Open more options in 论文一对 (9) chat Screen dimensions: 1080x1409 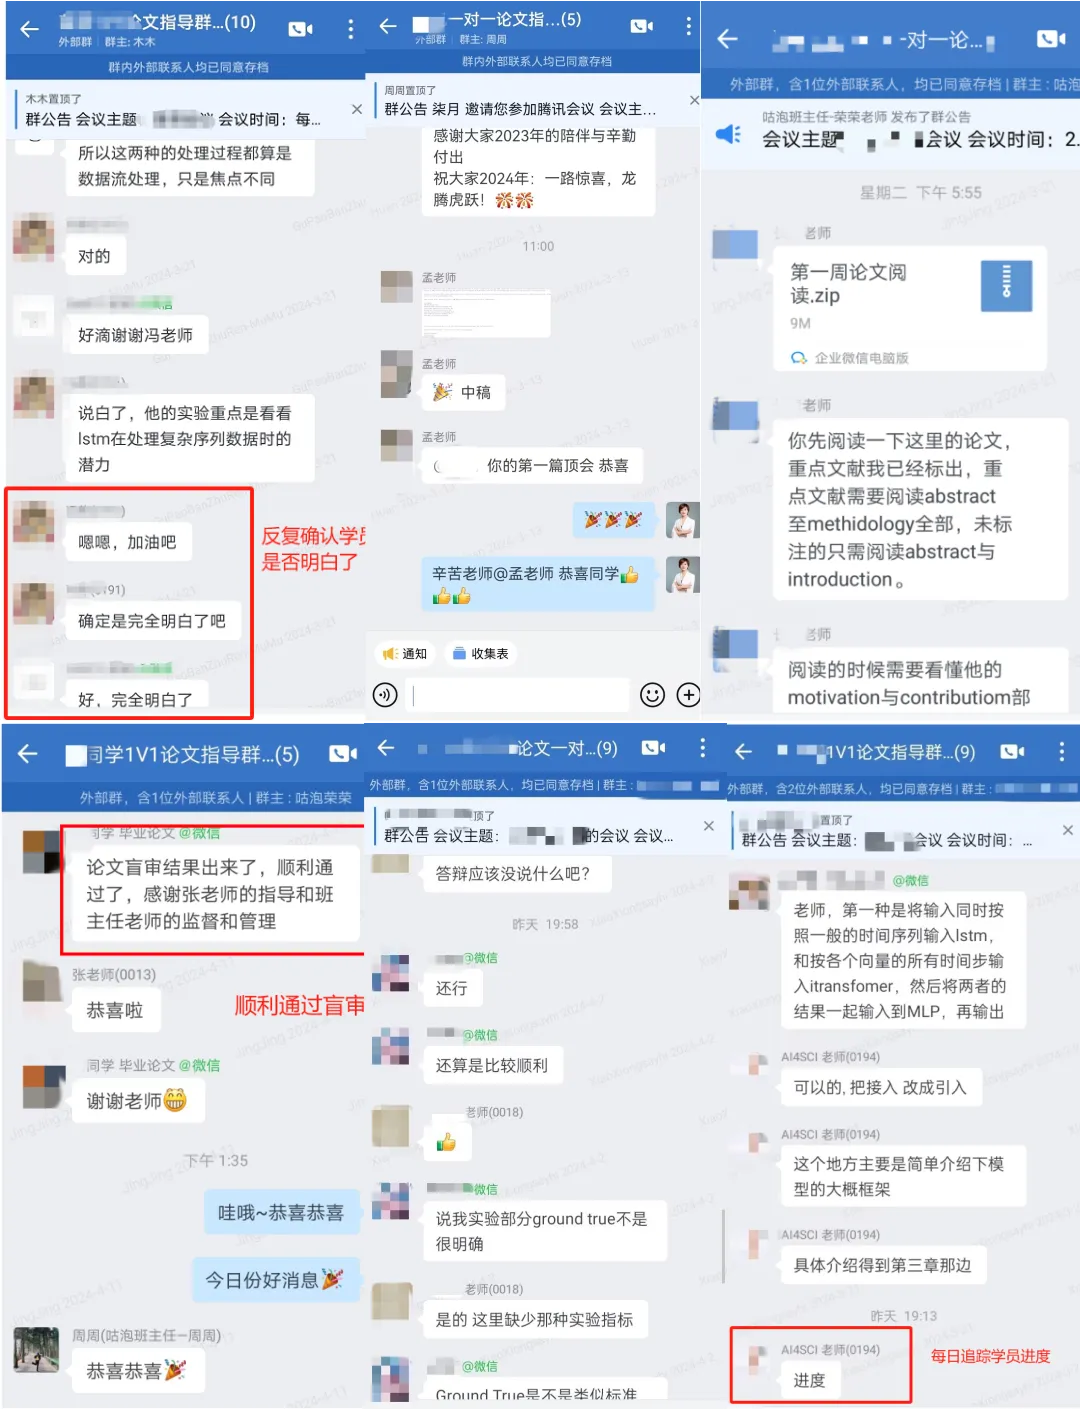[x=703, y=747]
